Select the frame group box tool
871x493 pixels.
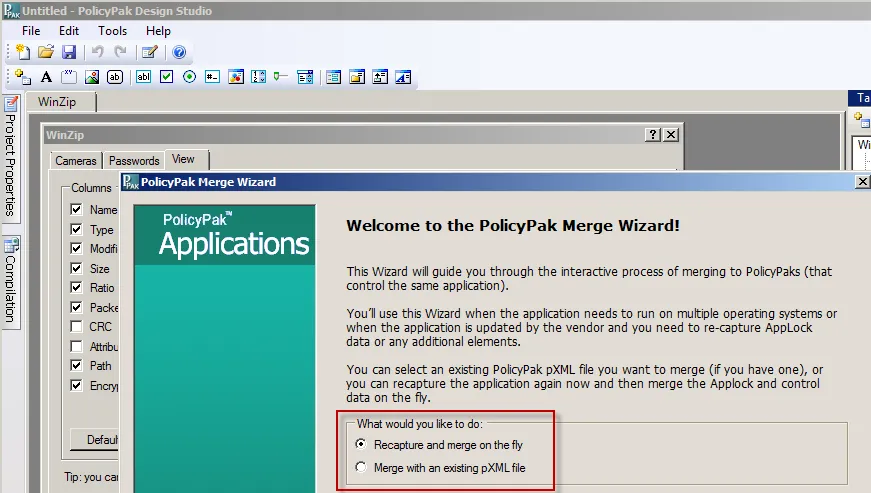coord(69,77)
